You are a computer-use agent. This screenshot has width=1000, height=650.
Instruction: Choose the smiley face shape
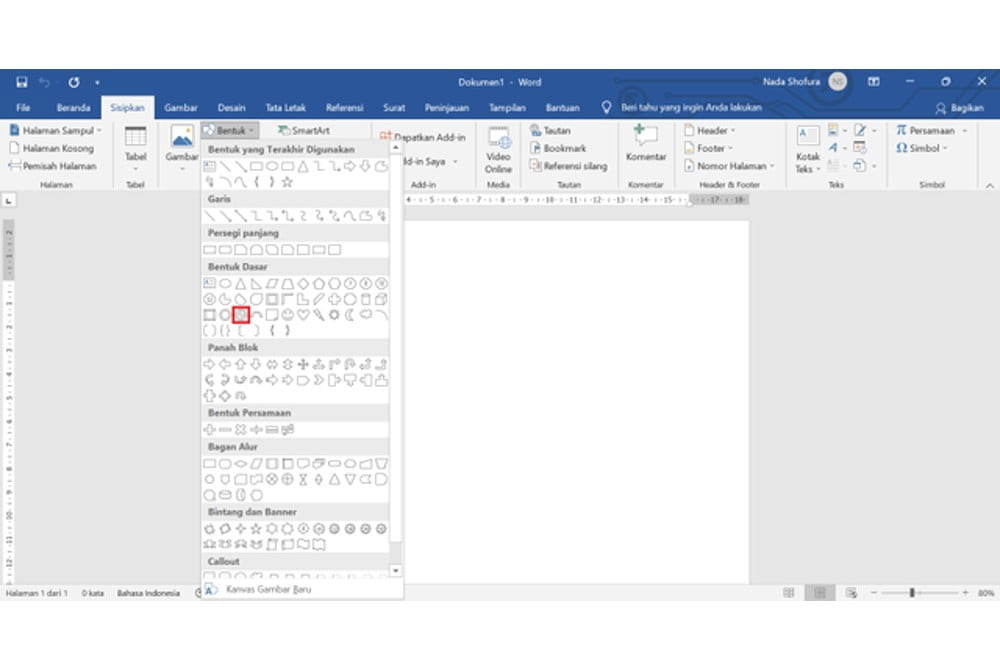pos(287,315)
